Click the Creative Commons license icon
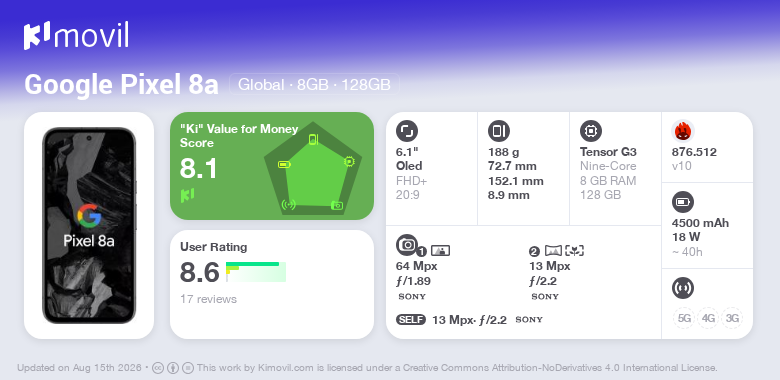This screenshot has width=780, height=380. coord(158,368)
